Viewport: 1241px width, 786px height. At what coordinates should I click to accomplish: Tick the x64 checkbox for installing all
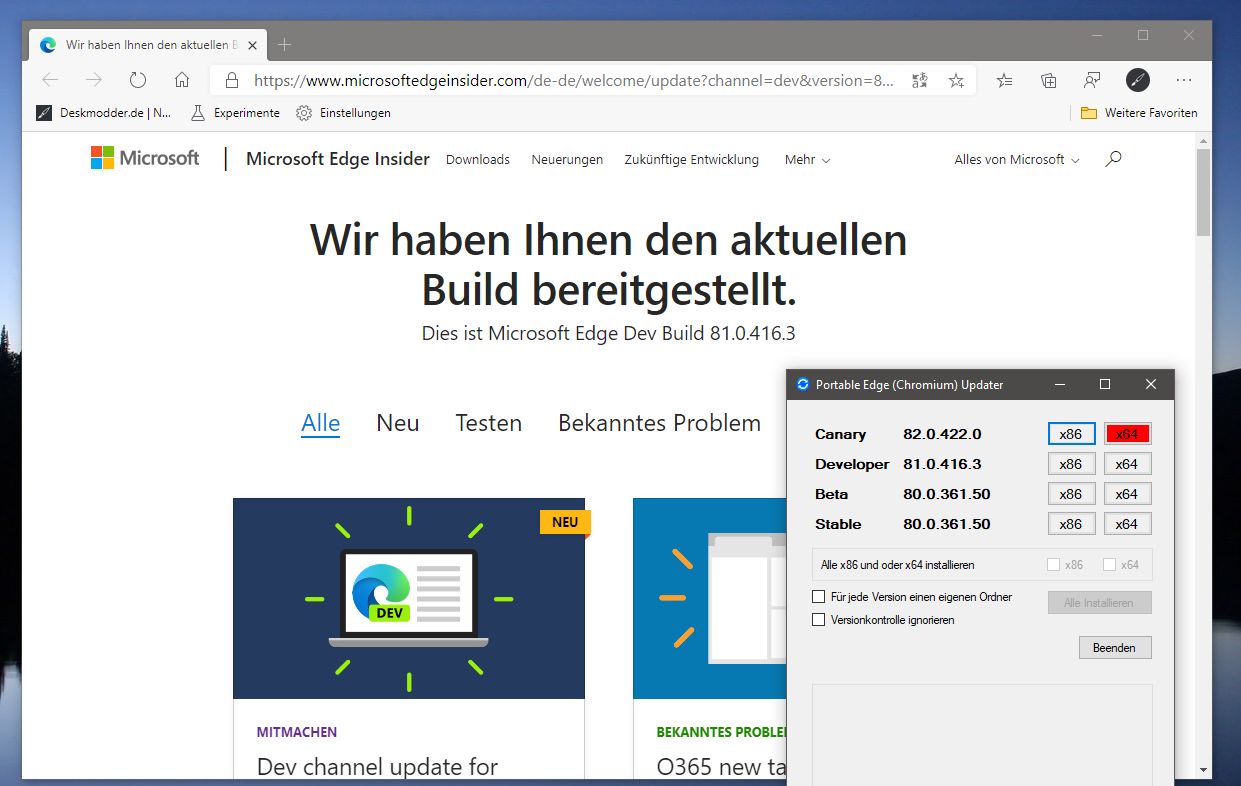[x=1109, y=565]
